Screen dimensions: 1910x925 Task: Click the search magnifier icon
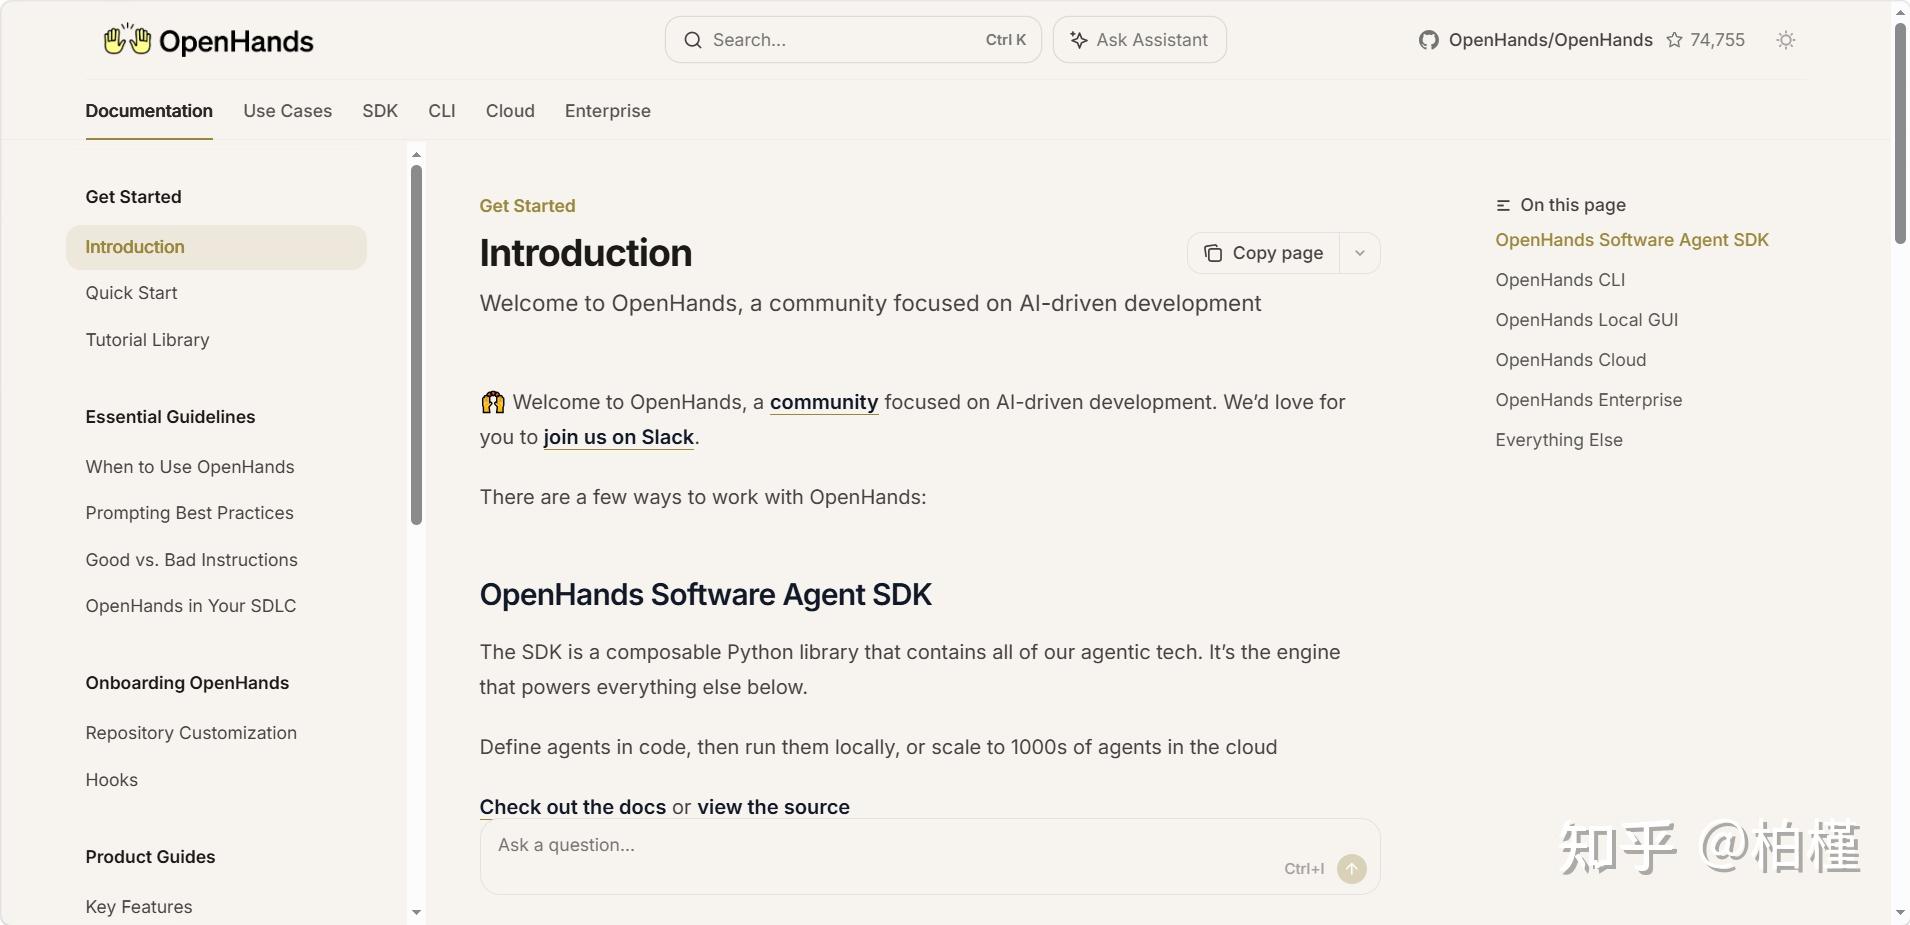pos(692,40)
